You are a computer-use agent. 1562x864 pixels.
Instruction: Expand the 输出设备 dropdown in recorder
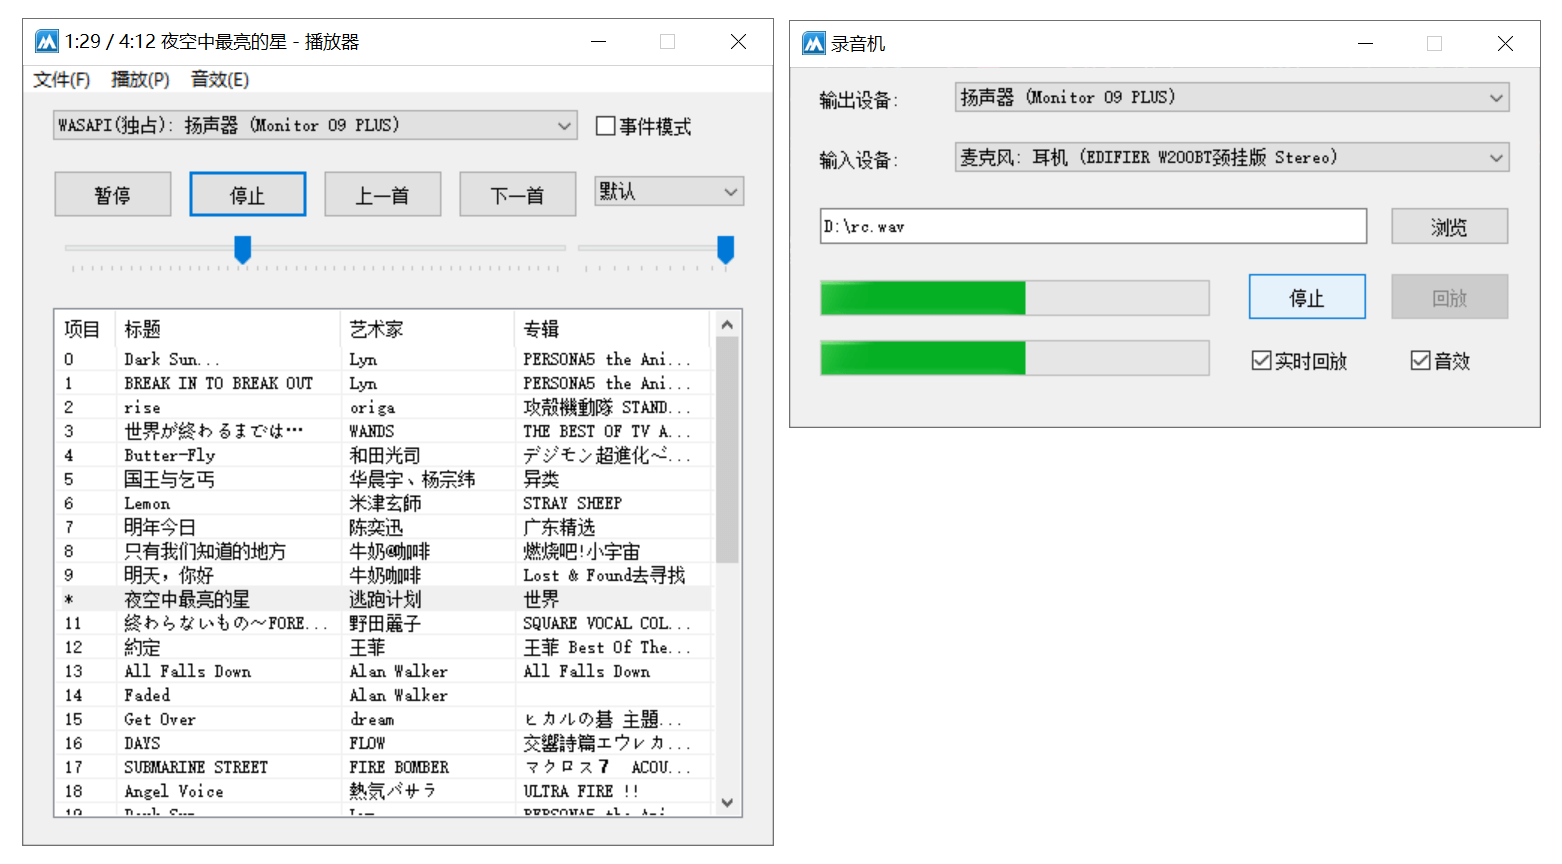tap(1232, 97)
